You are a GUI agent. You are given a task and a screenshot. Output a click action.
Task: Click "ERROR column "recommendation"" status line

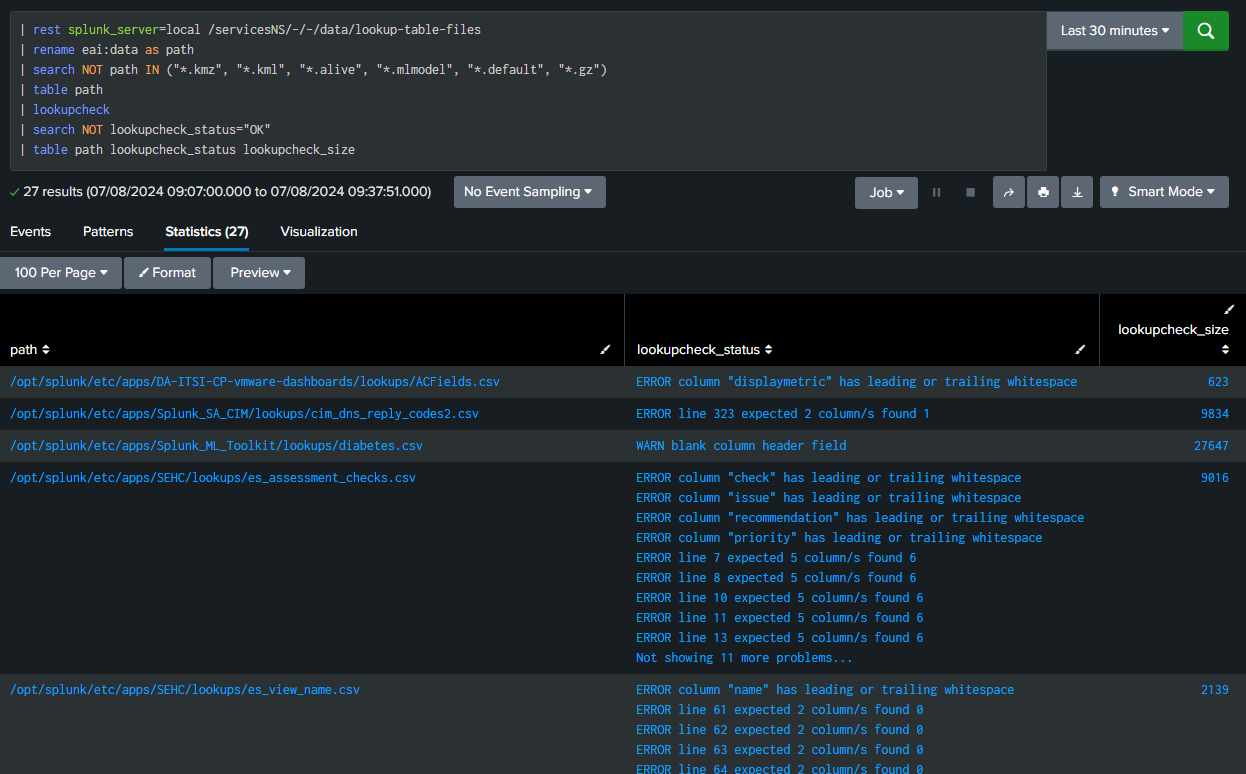point(860,518)
